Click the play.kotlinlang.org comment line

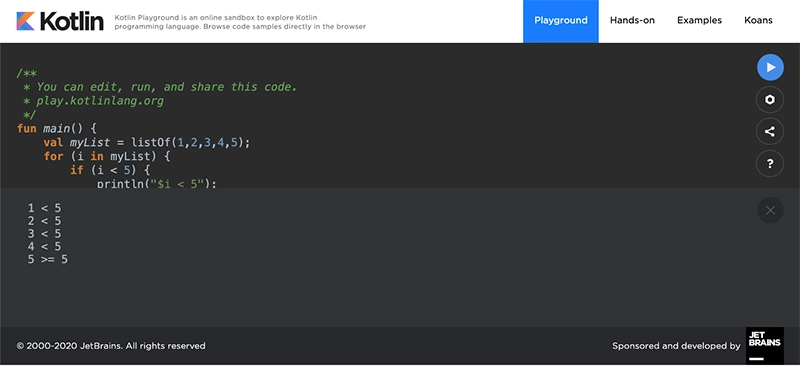pos(94,101)
